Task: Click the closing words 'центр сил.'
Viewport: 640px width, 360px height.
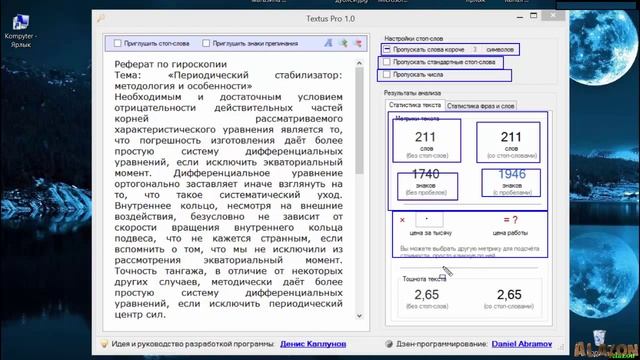Action: 140,315
